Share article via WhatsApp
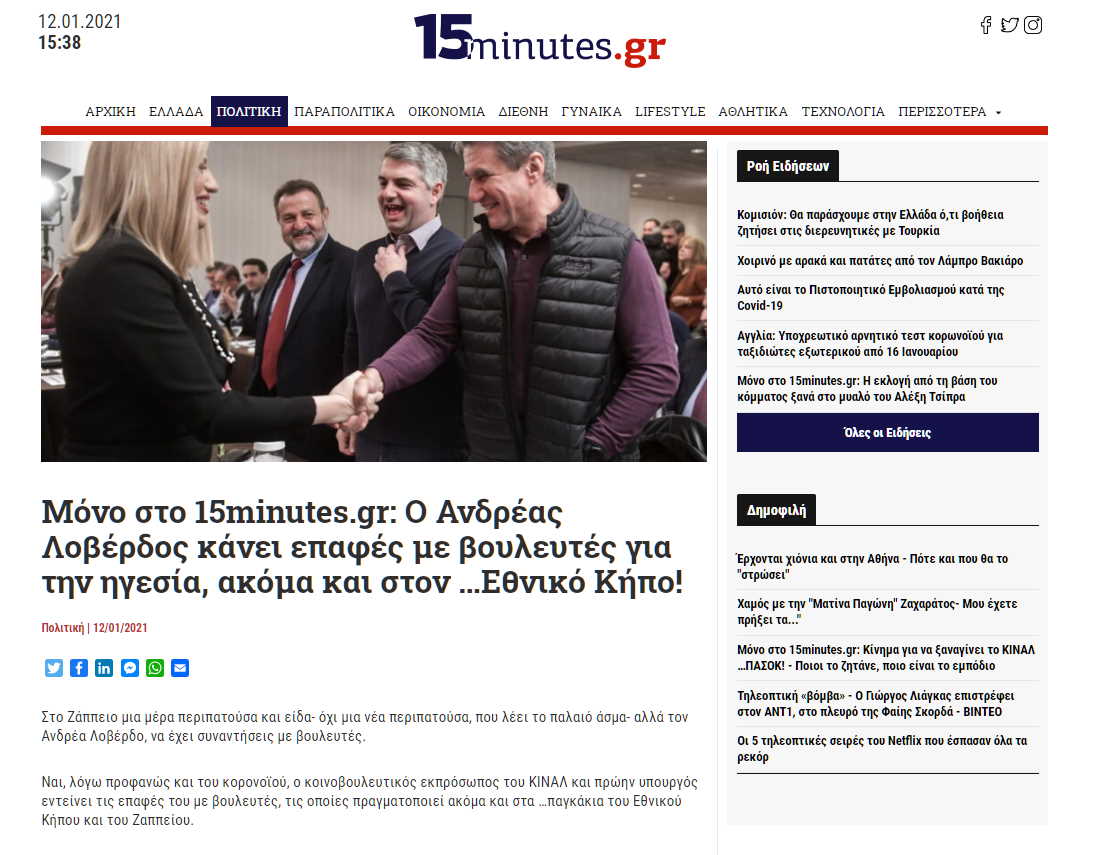The width and height of the screenshot is (1114, 855). tap(155, 668)
